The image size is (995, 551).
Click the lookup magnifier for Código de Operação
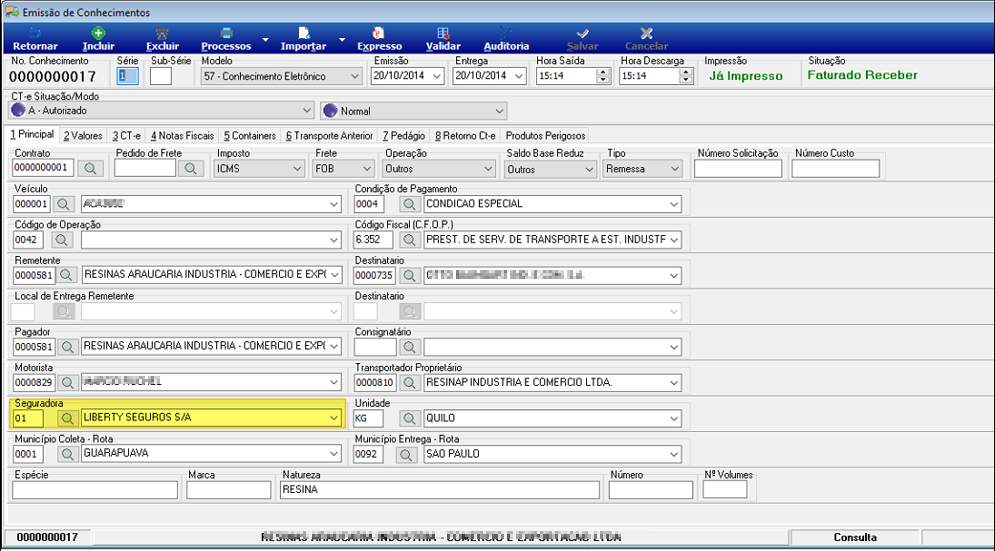point(63,240)
